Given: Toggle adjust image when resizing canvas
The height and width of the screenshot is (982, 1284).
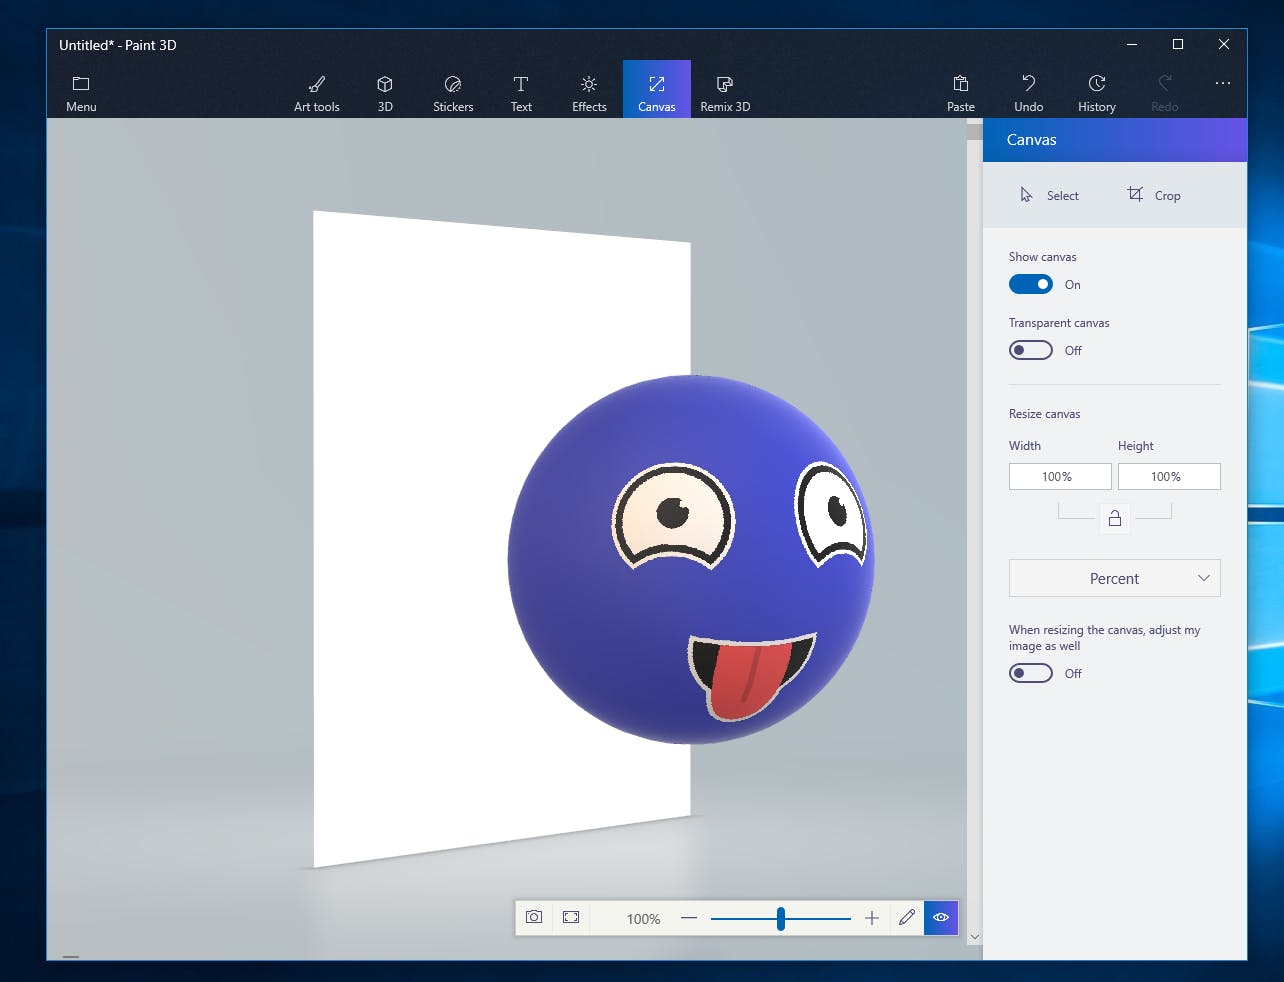Looking at the screenshot, I should (x=1030, y=673).
